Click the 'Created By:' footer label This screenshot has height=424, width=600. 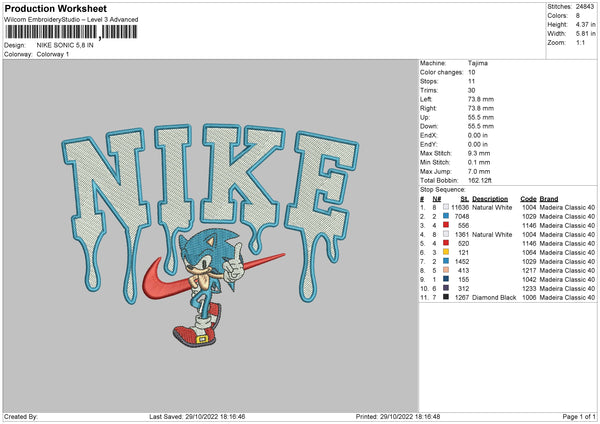pos(21,416)
